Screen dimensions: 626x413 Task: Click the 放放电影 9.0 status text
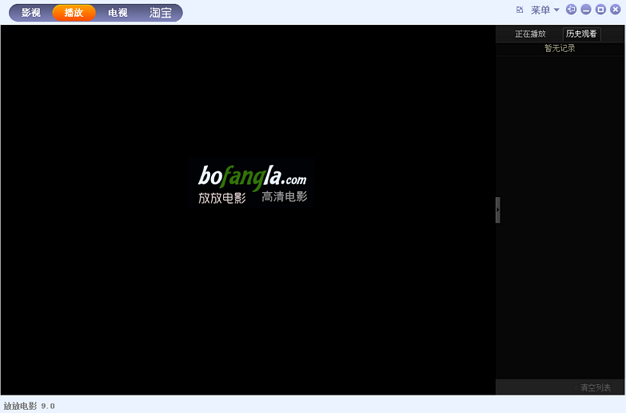29,406
